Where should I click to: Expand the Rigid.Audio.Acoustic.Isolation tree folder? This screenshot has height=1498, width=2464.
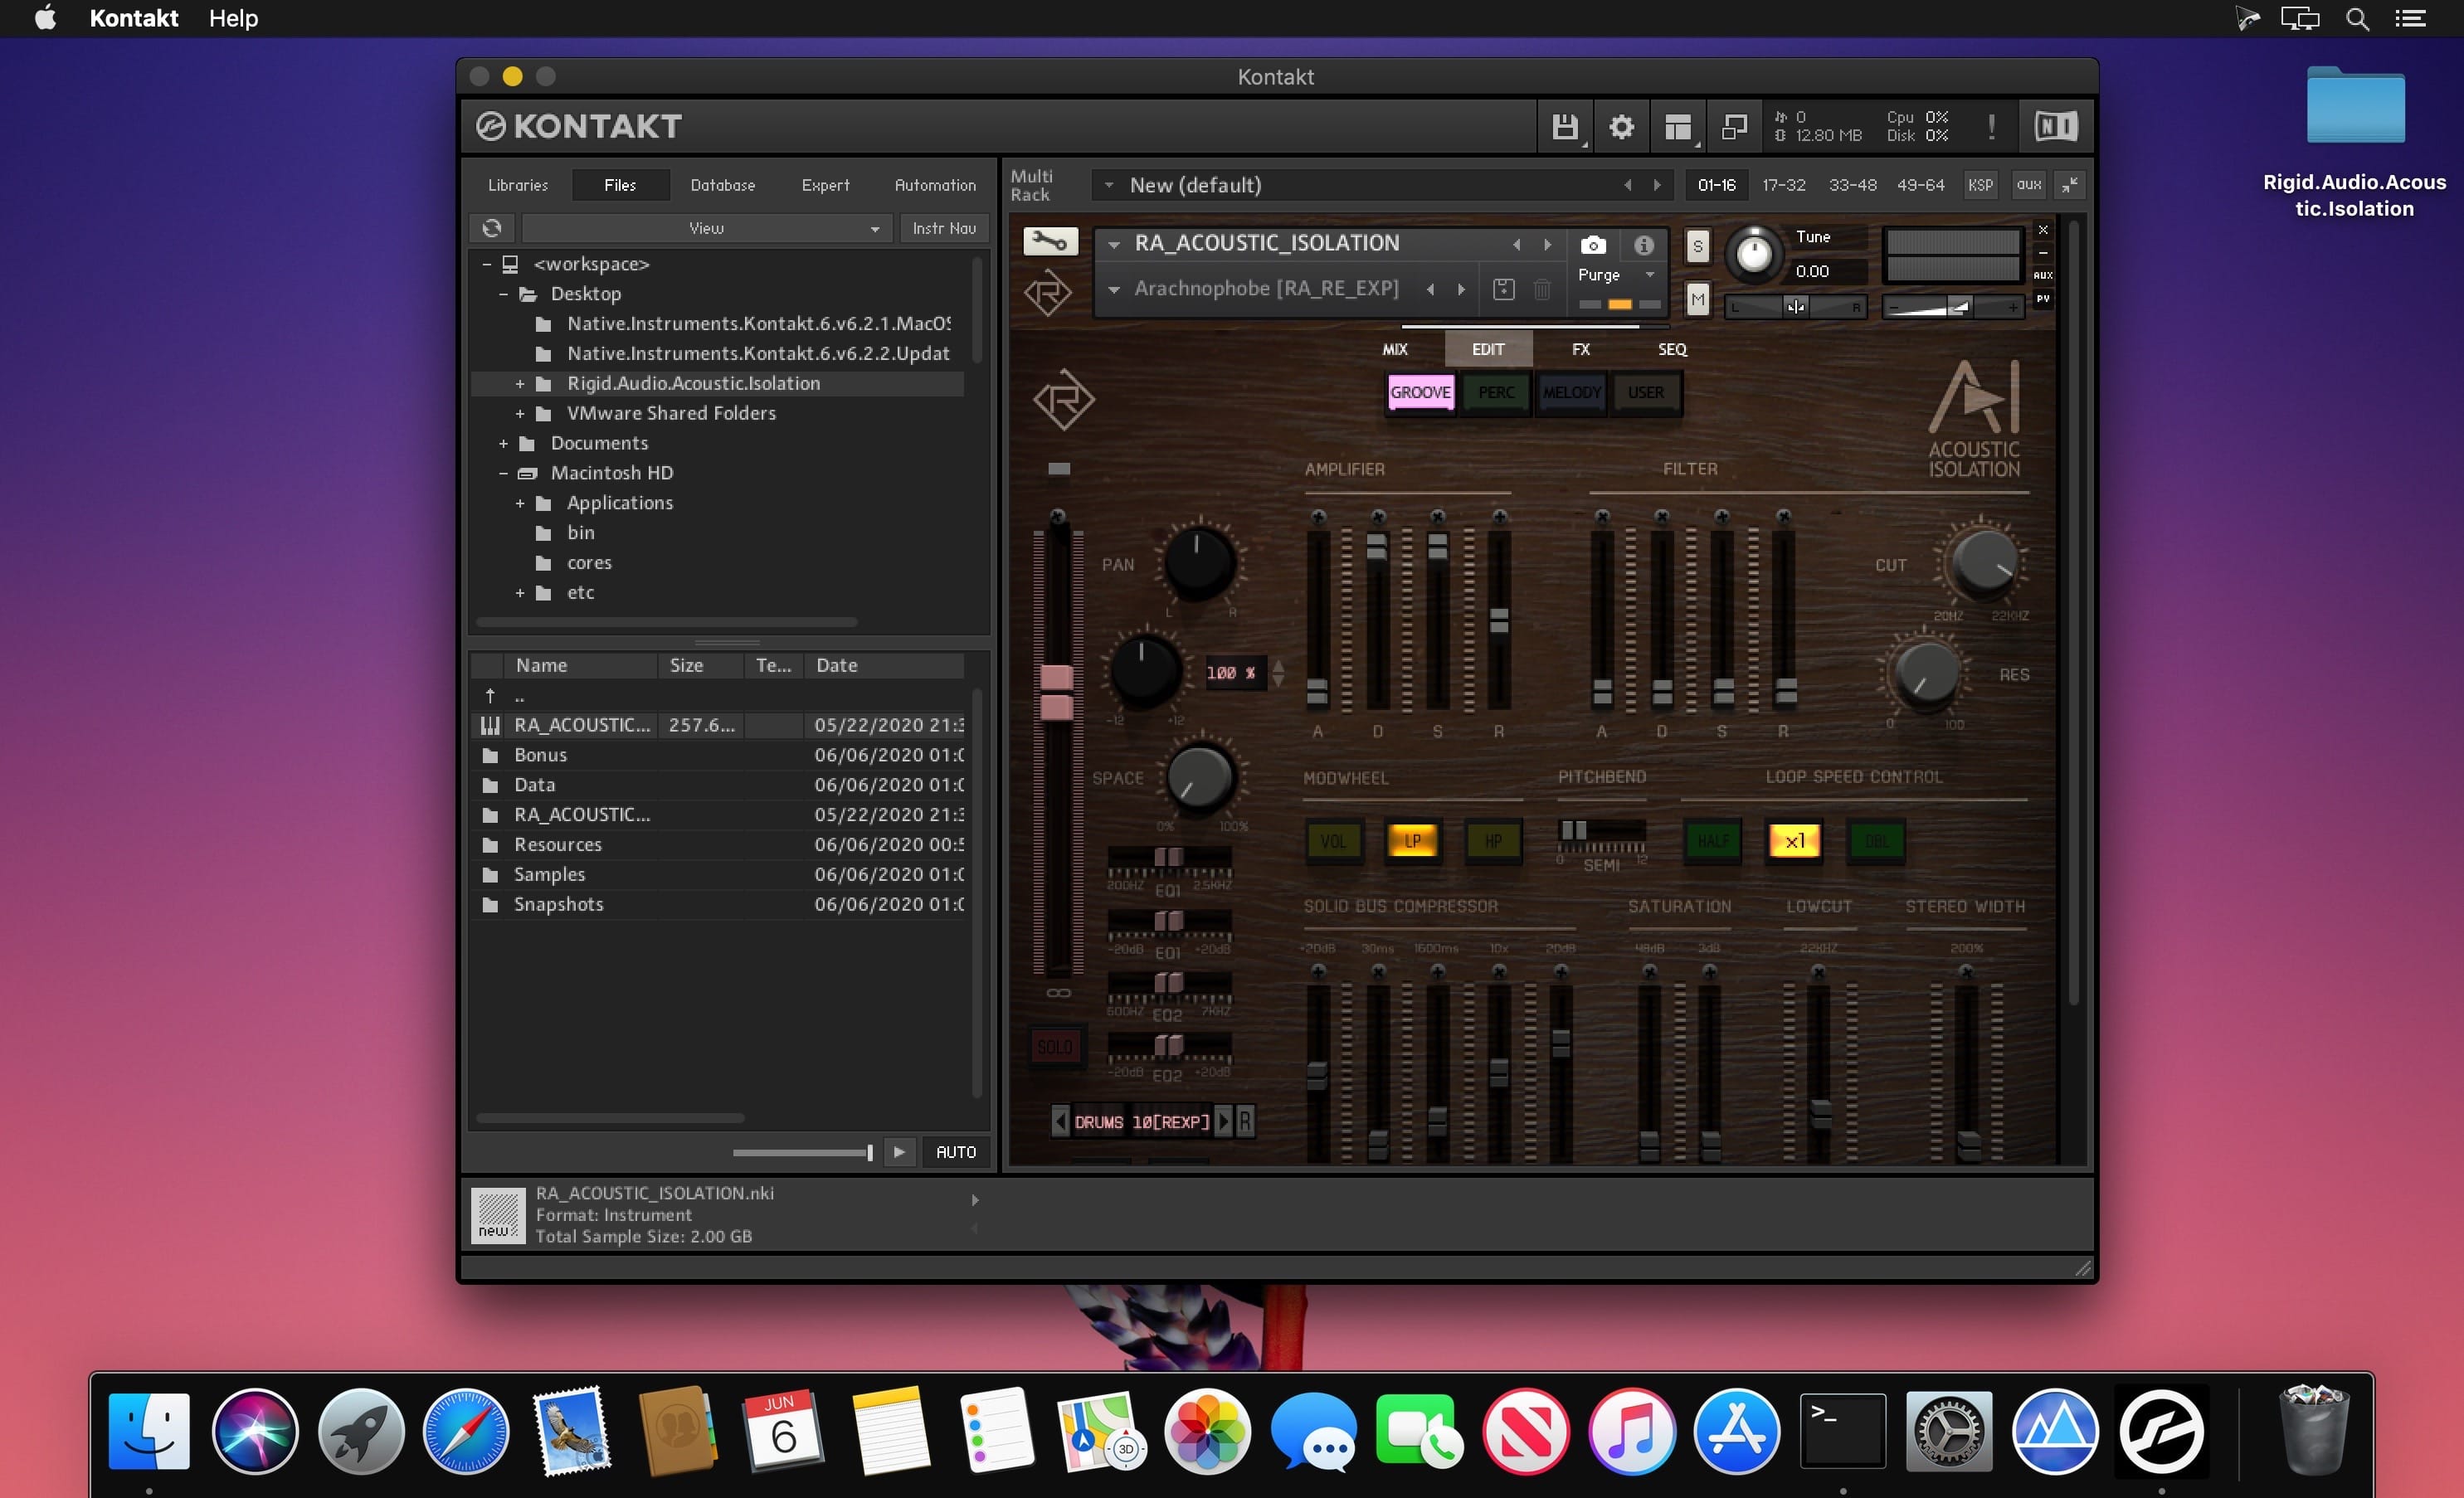pos(520,384)
